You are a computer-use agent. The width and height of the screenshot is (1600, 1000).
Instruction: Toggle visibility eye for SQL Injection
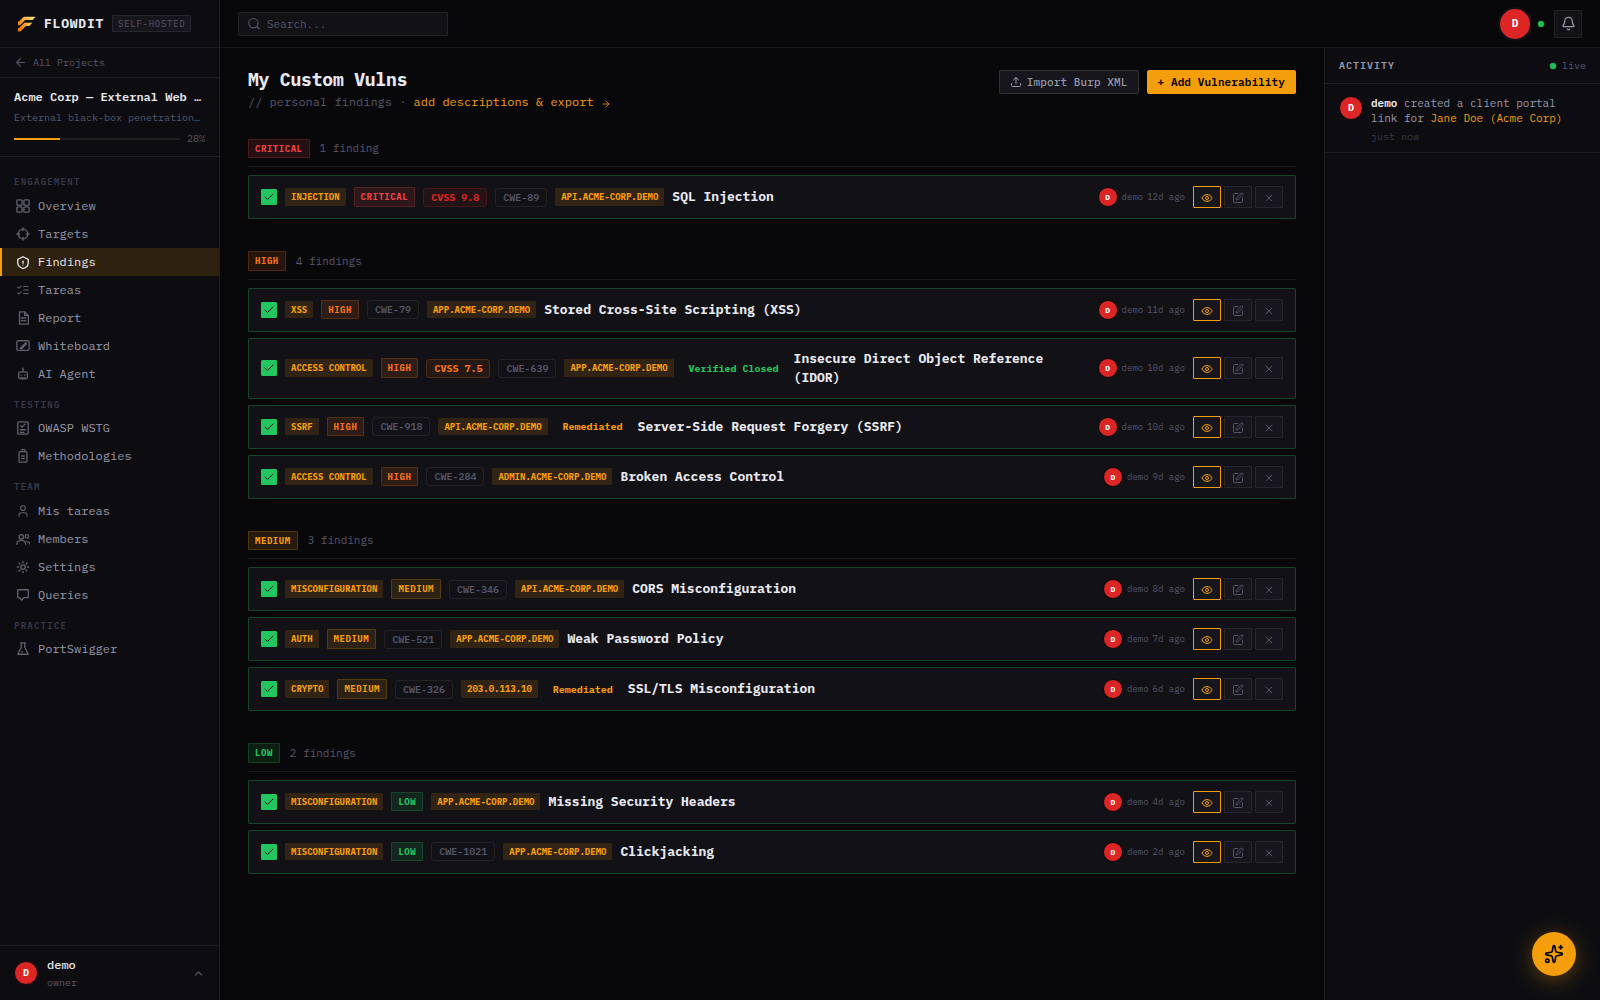pos(1207,198)
